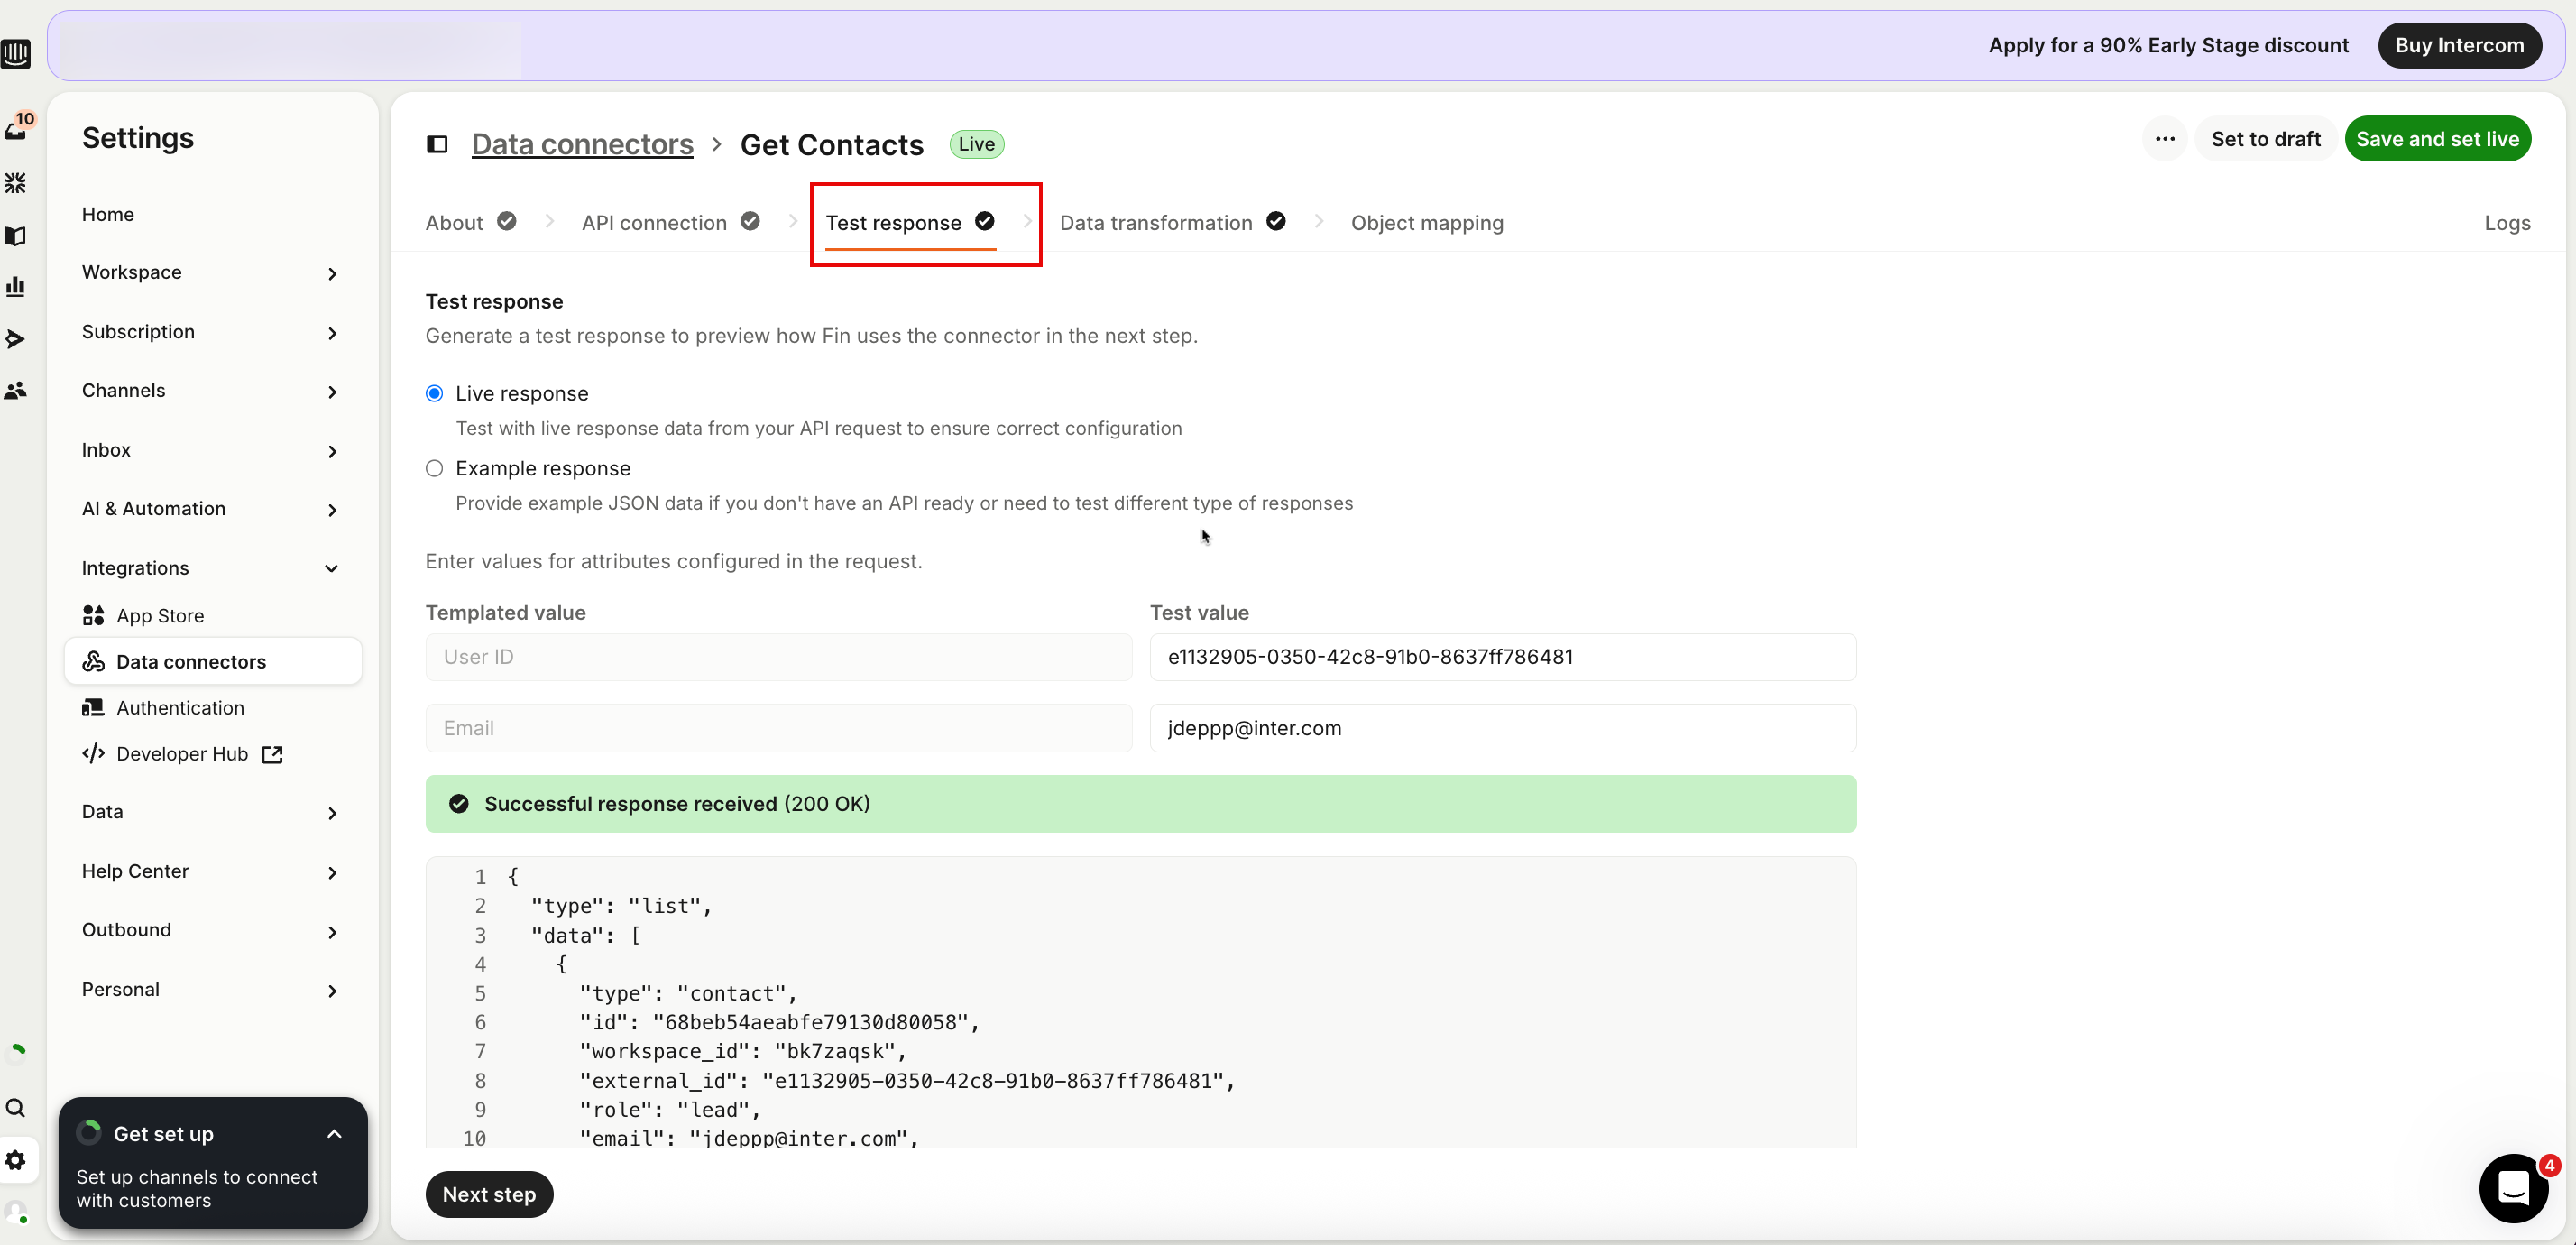Open the Logs tab
2576x1245 pixels.
(x=2507, y=223)
